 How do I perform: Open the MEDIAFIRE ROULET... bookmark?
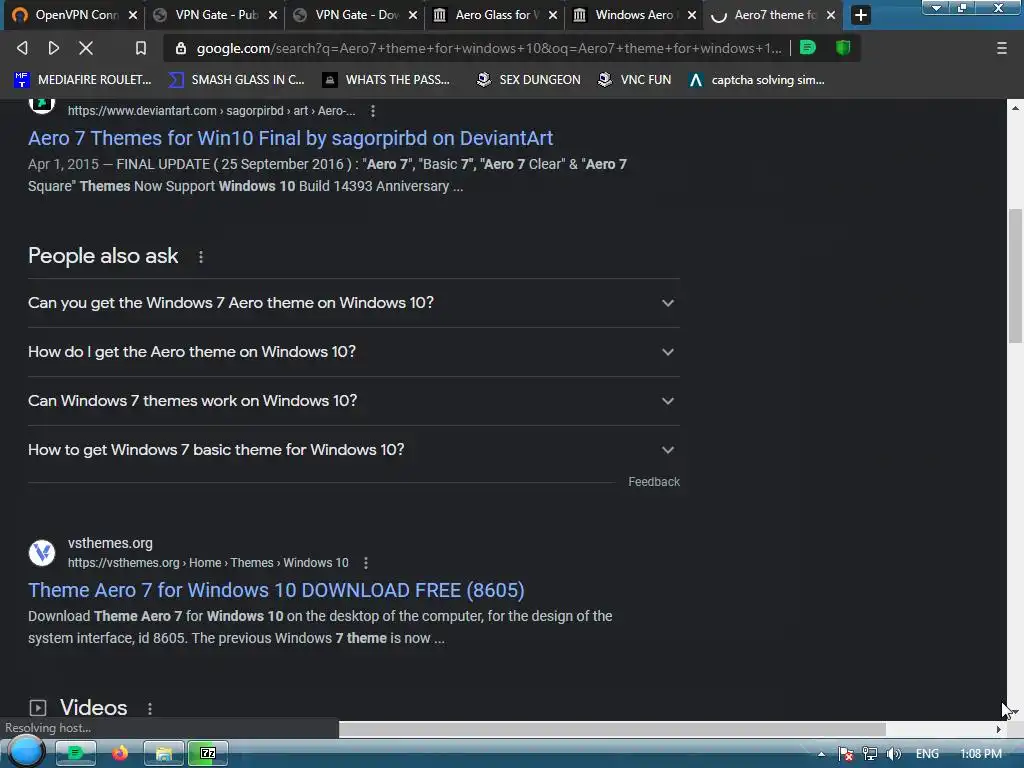[83, 80]
